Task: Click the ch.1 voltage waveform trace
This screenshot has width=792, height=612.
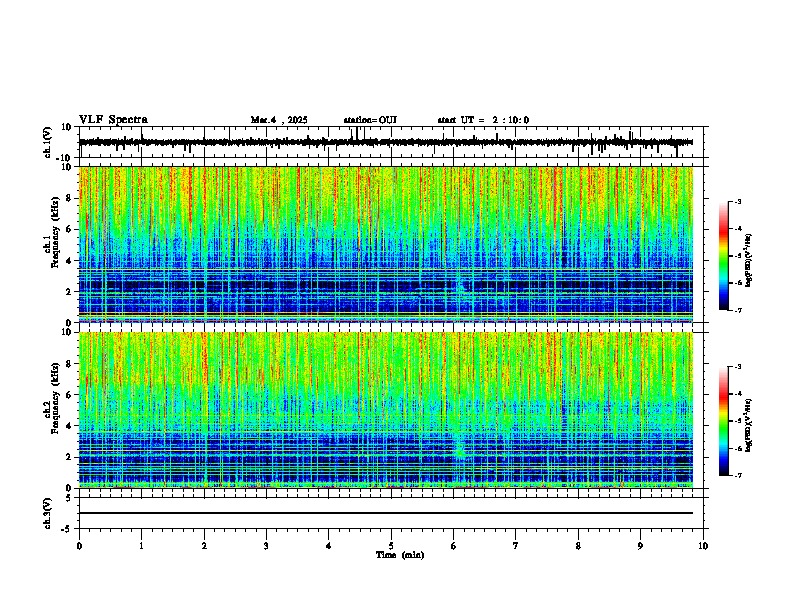Action: pos(386,142)
